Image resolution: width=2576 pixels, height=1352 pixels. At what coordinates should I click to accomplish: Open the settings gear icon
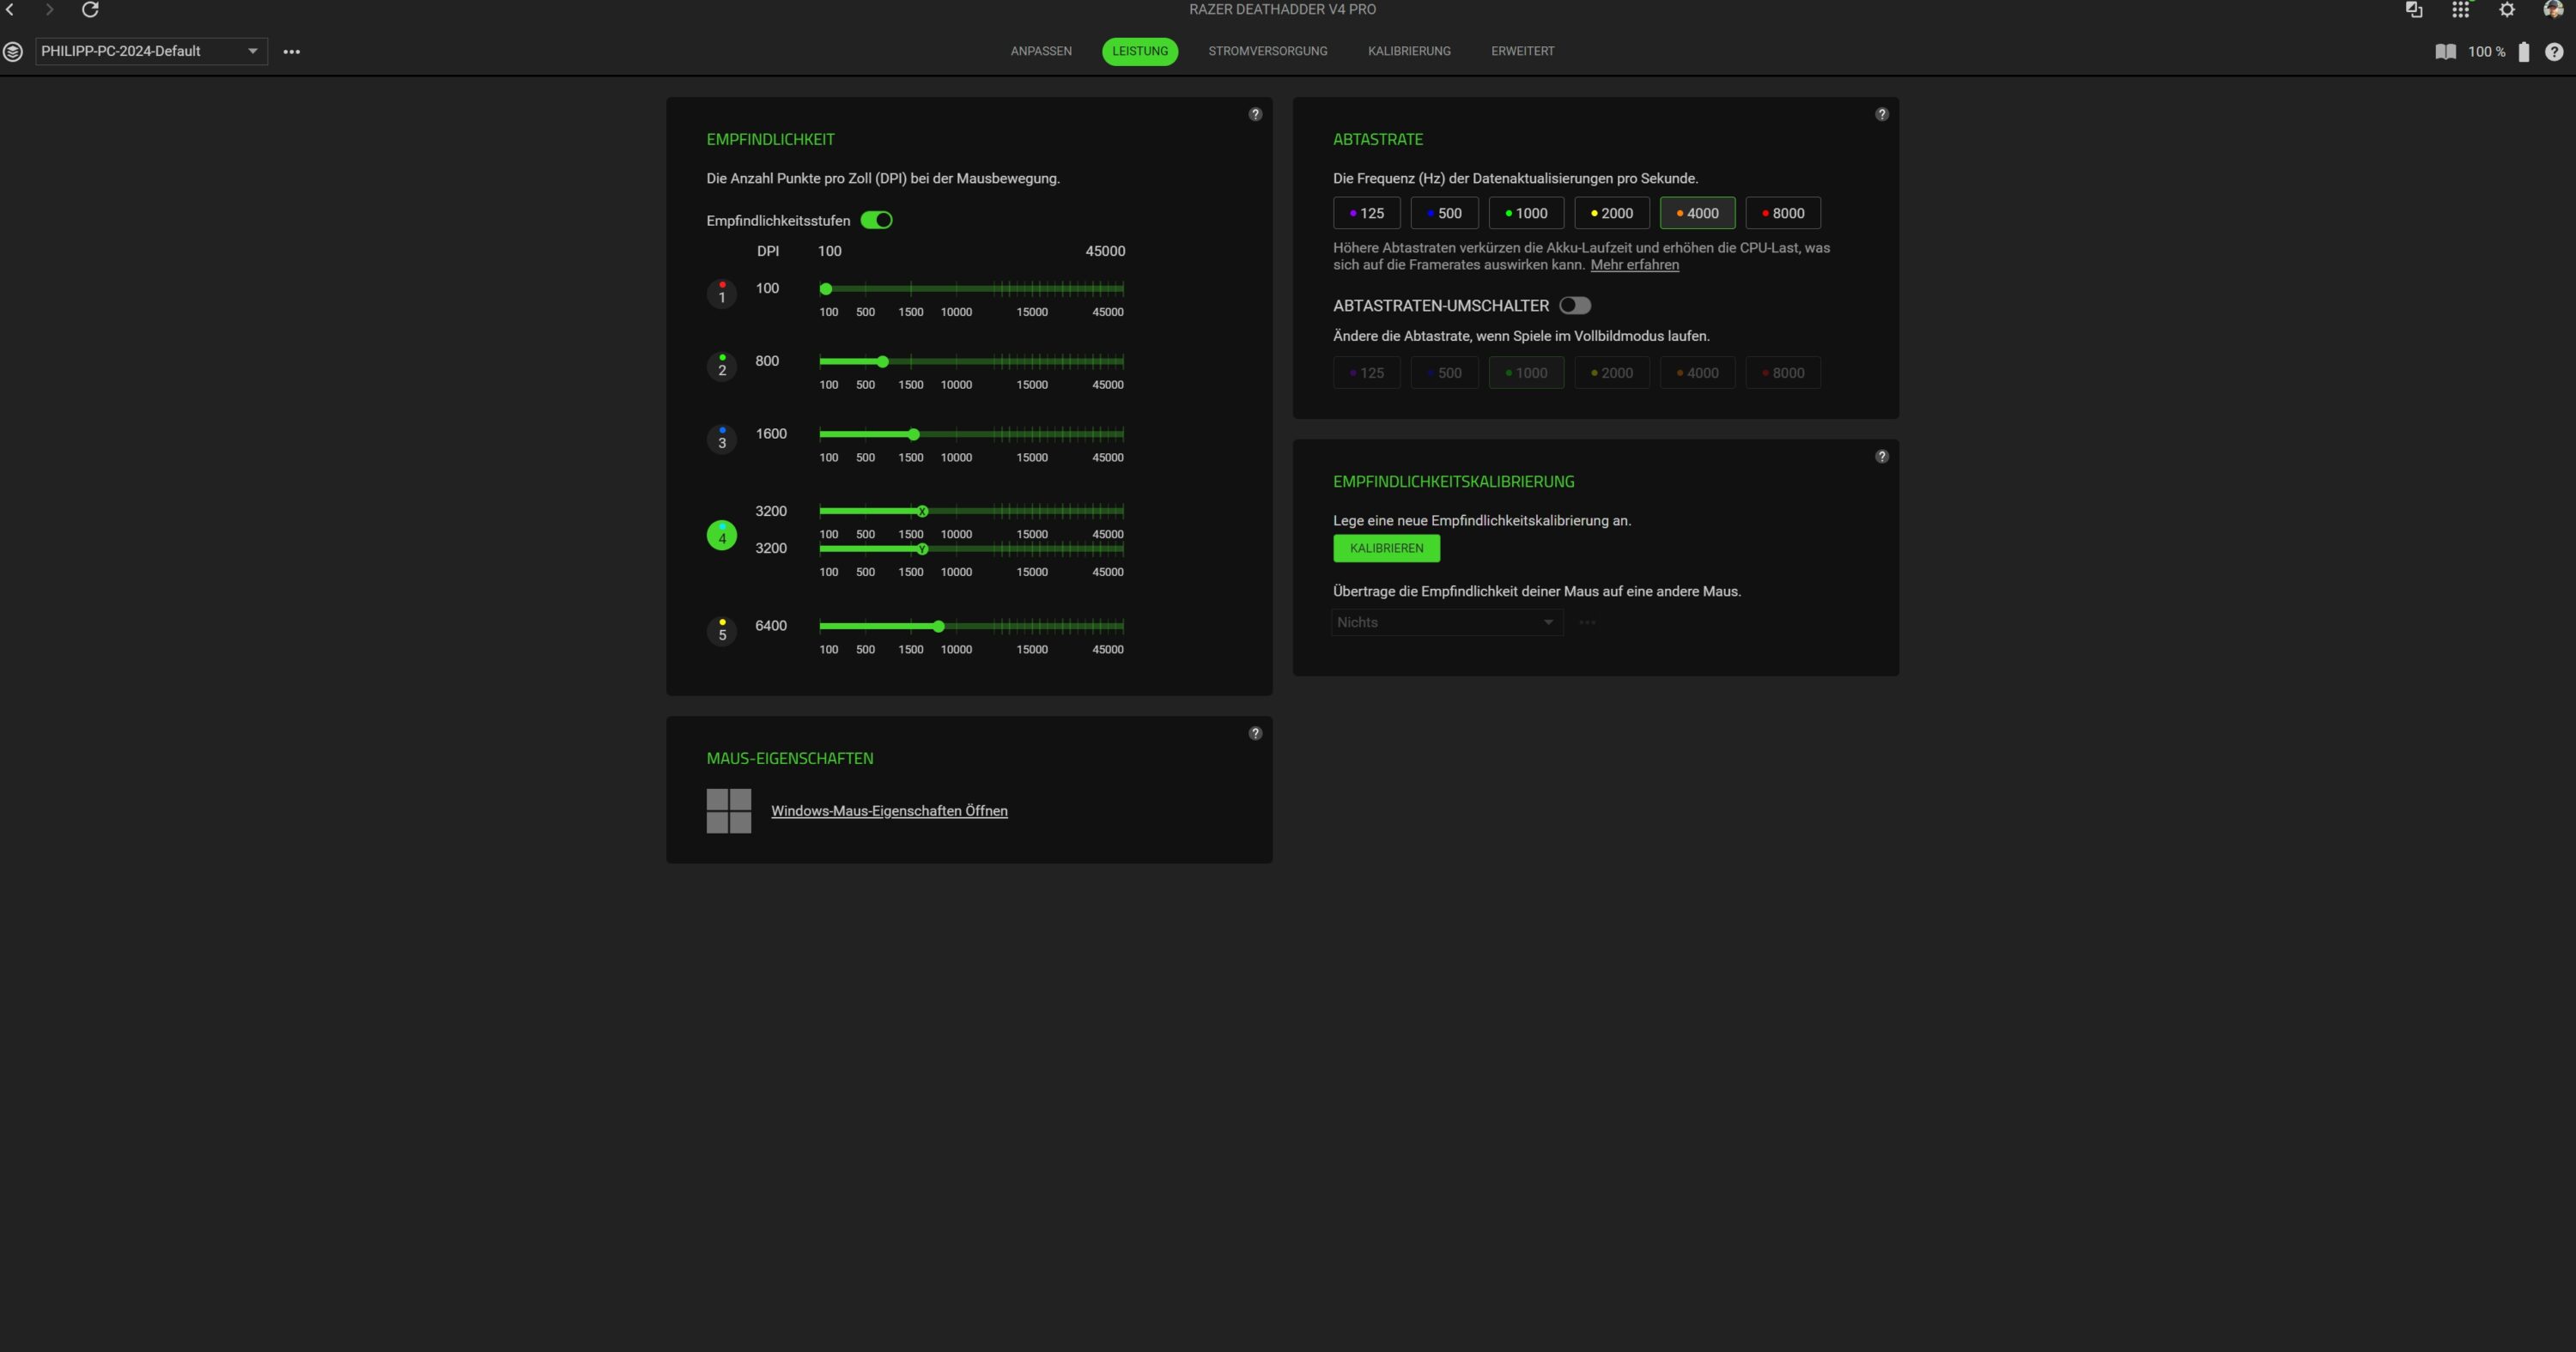(x=2506, y=10)
